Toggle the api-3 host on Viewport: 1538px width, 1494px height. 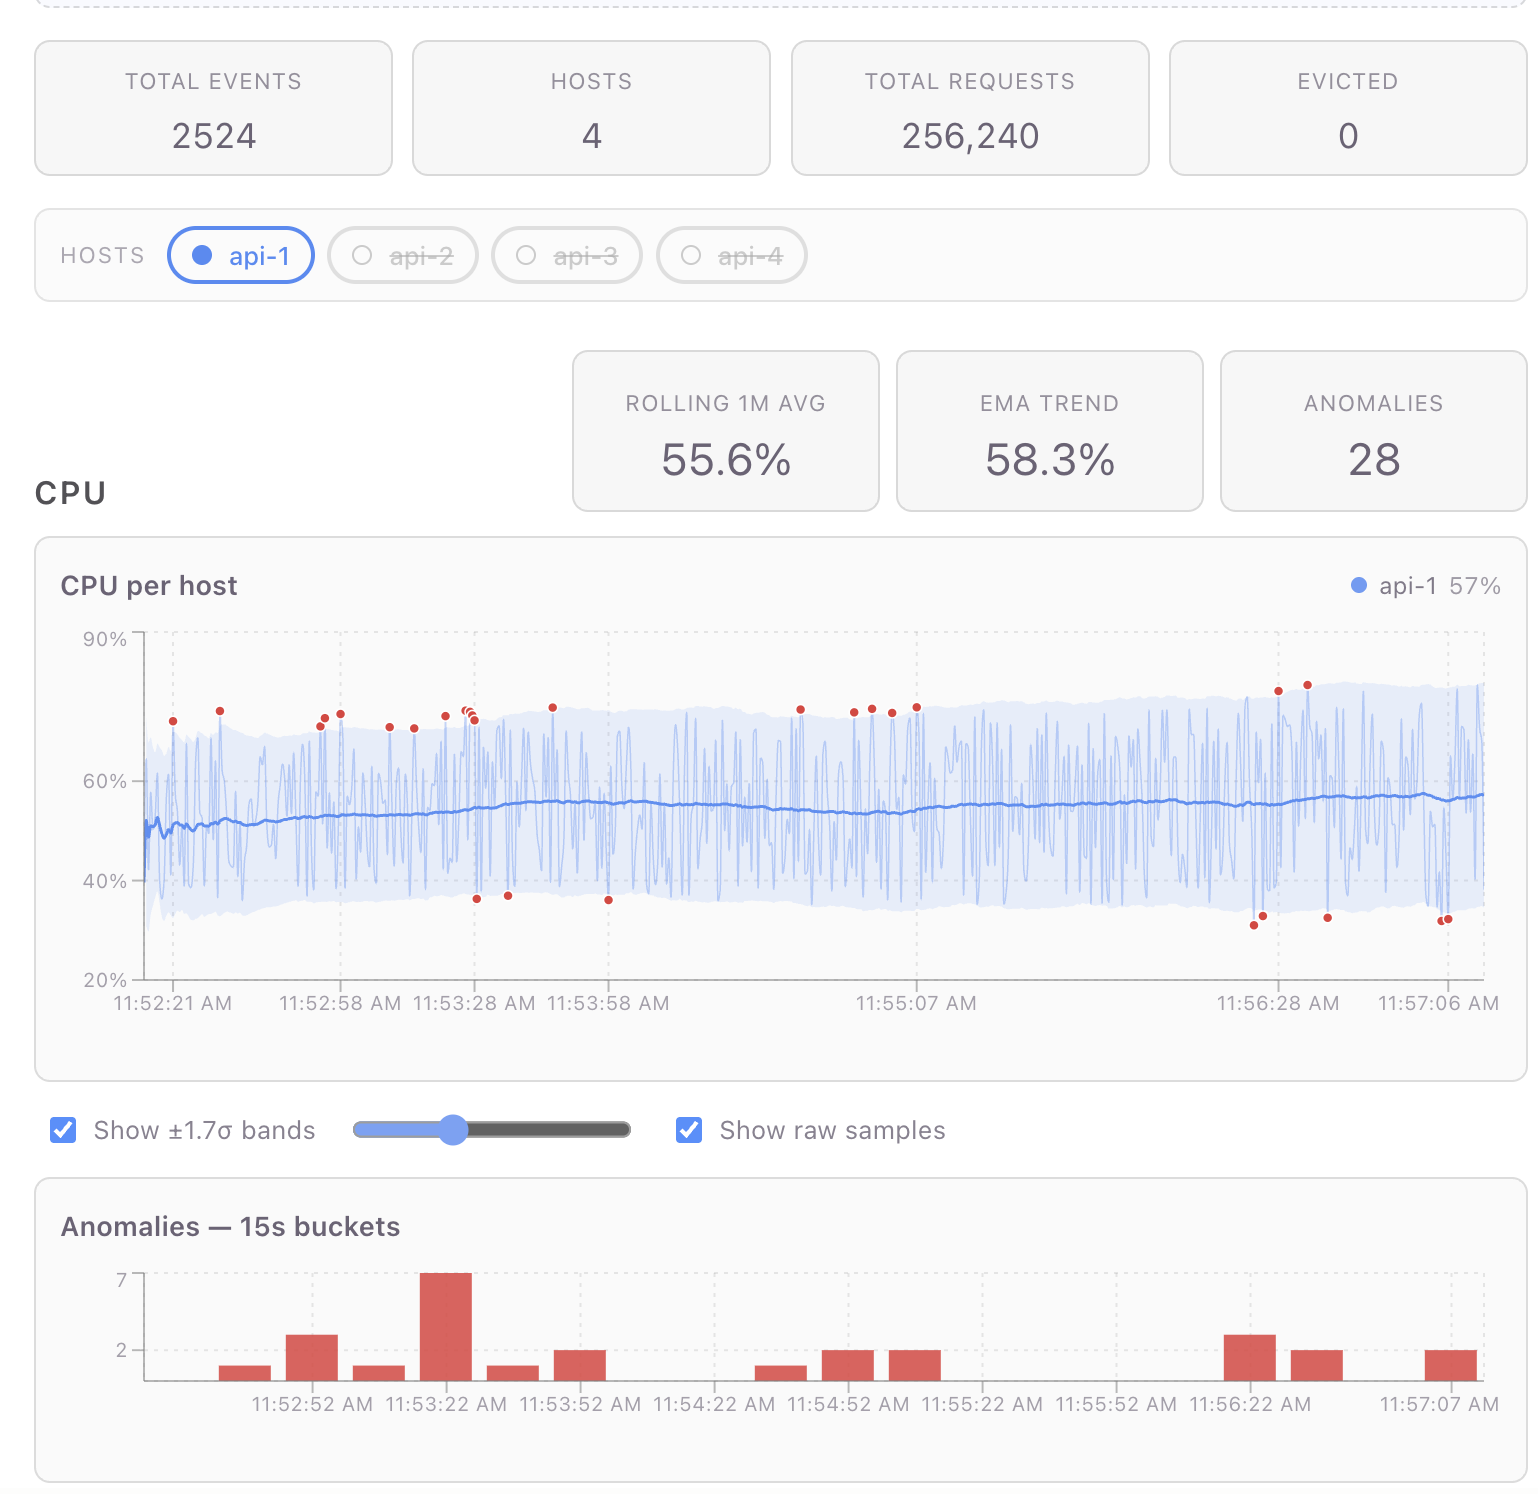click(566, 255)
